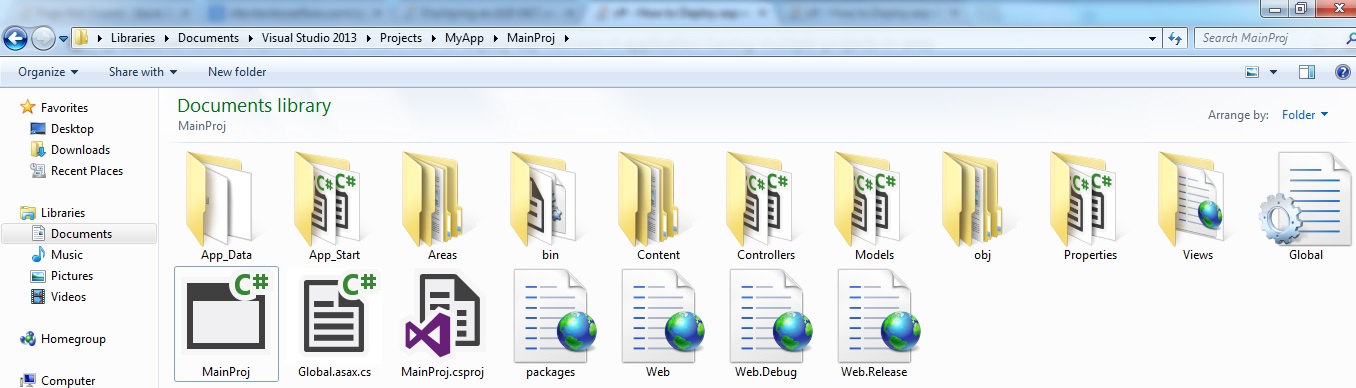Click the Forward navigation arrow button
Viewport: 1356px width, 388px height.
43,39
